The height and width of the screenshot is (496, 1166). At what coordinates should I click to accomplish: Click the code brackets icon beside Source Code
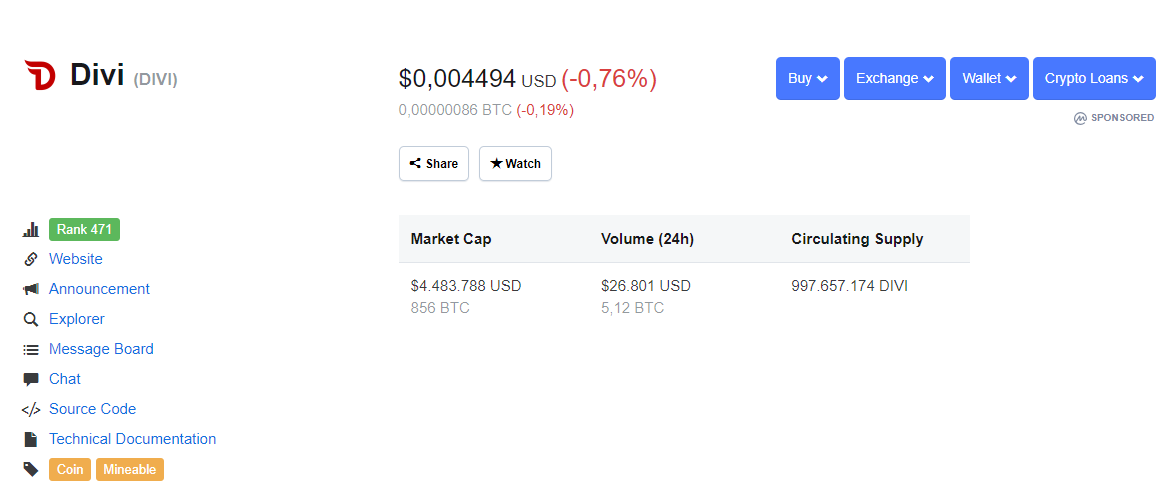pos(30,410)
